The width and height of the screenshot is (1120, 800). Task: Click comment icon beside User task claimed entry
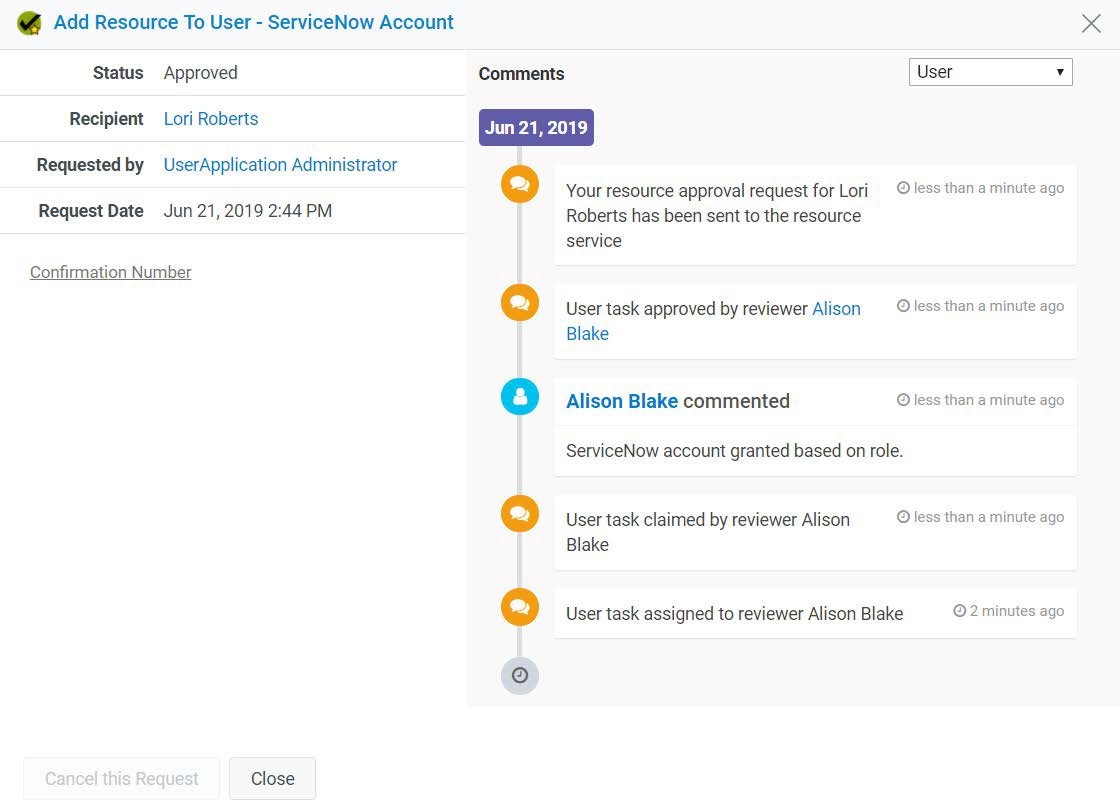pos(520,514)
